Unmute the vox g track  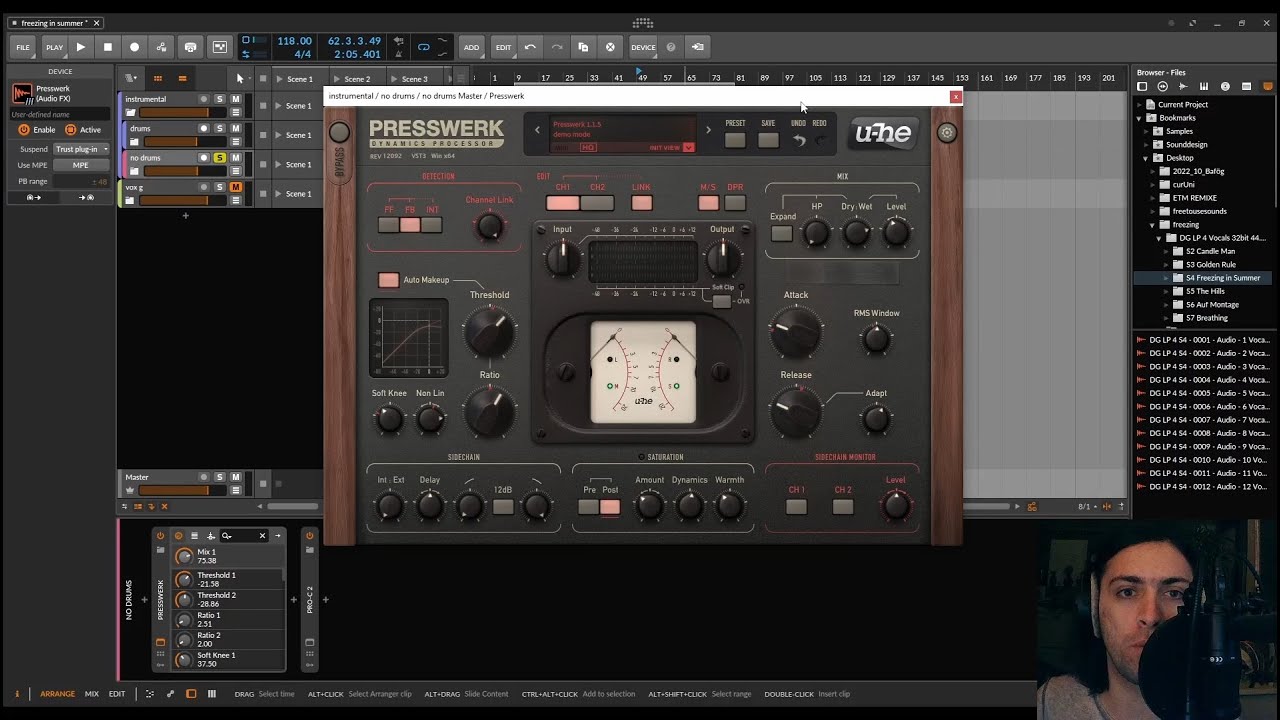236,187
